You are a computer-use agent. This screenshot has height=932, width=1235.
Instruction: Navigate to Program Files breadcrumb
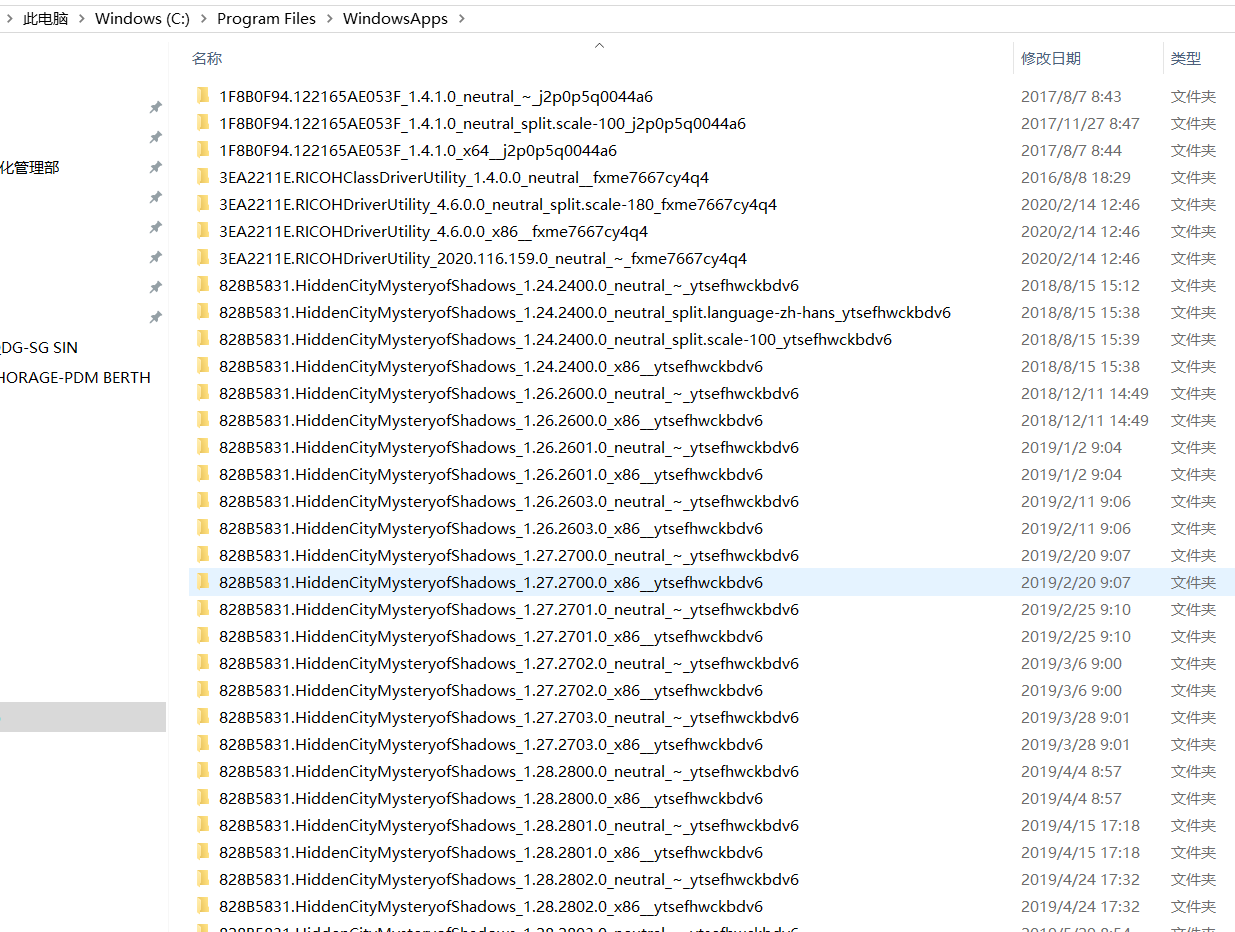point(266,19)
